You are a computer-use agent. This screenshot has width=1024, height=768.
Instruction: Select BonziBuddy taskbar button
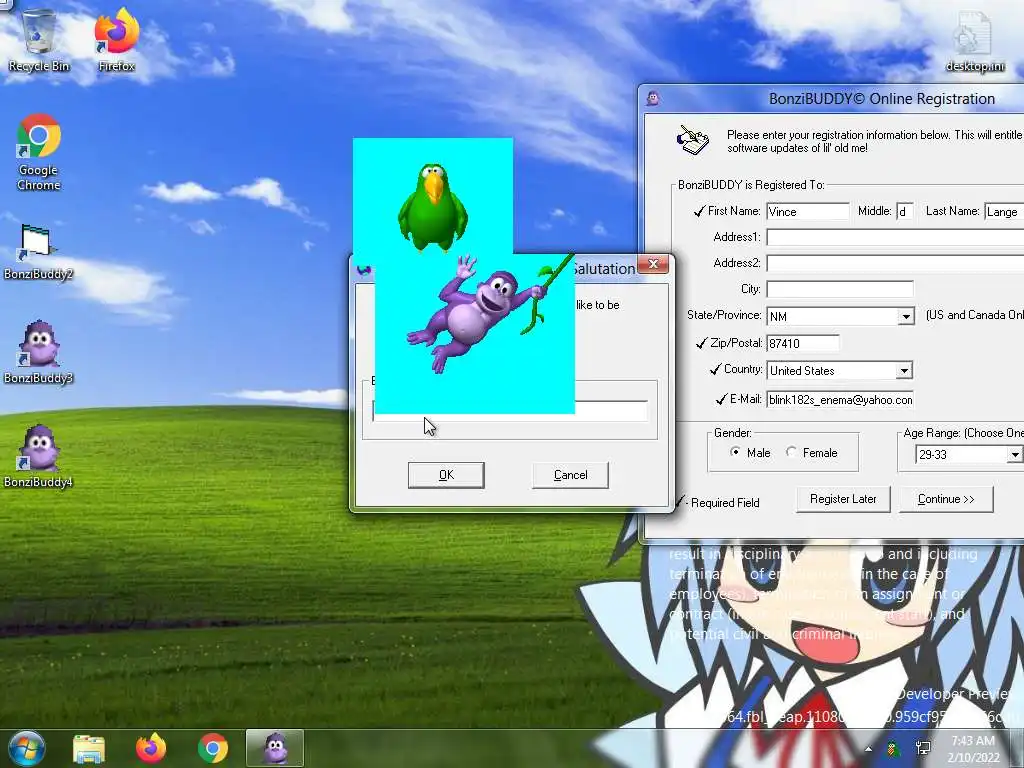point(275,748)
